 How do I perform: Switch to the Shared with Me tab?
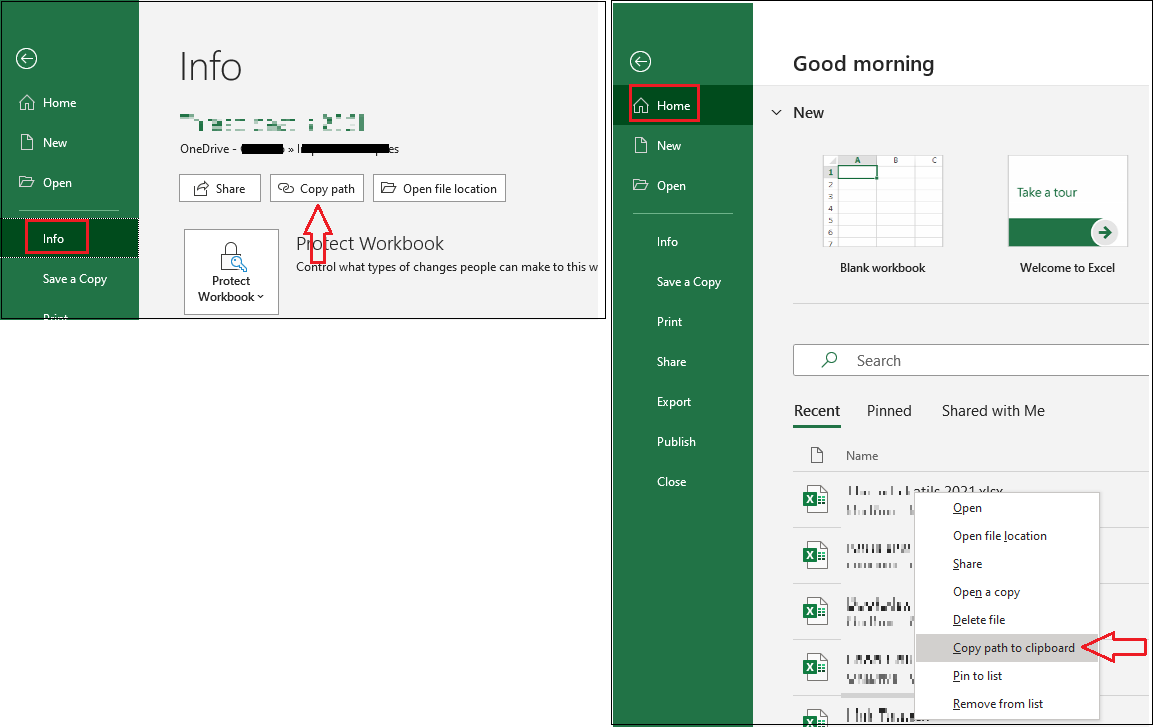coord(993,411)
